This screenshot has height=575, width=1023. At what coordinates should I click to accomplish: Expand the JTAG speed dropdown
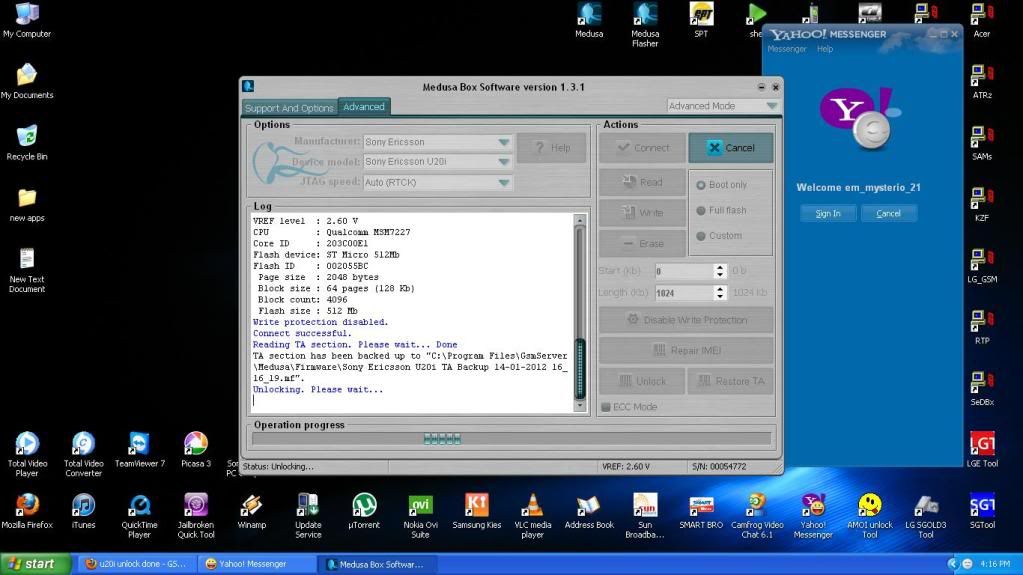(504, 183)
